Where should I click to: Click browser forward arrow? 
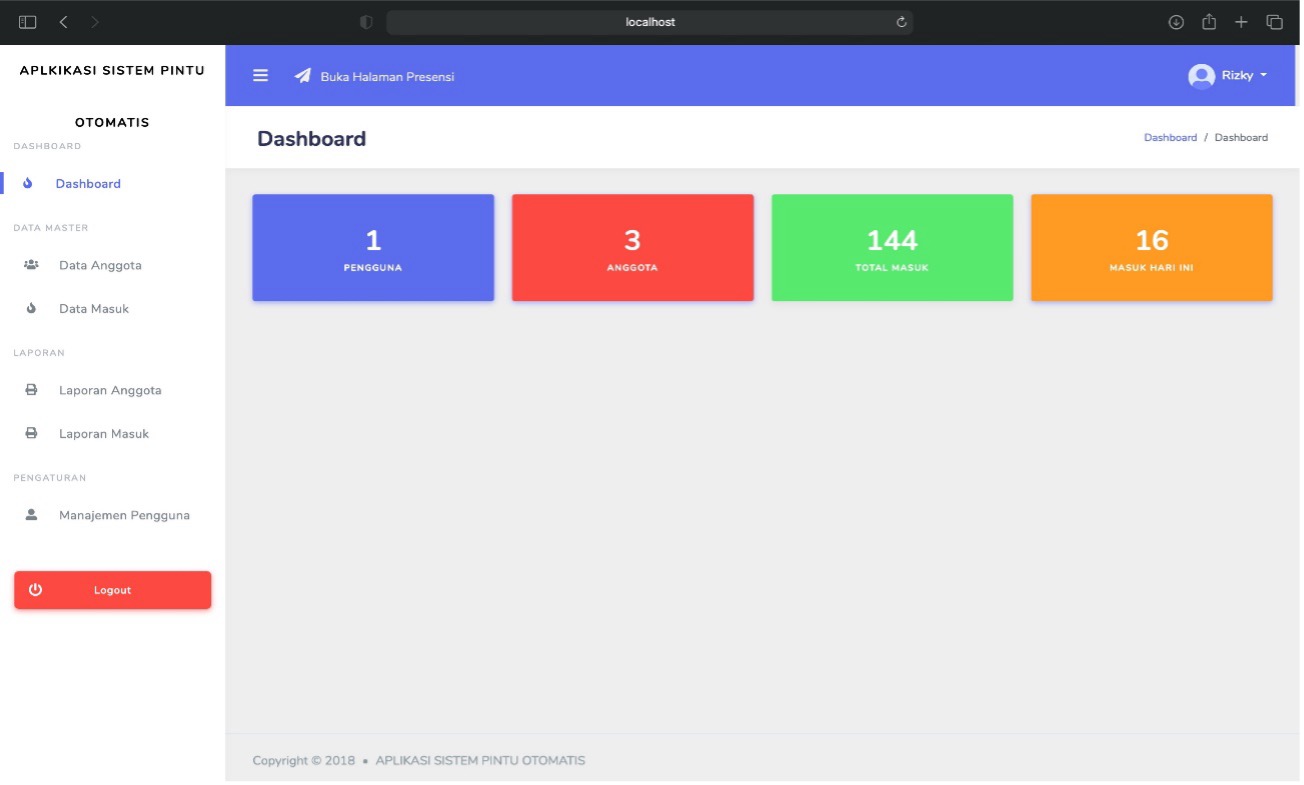coord(95,22)
